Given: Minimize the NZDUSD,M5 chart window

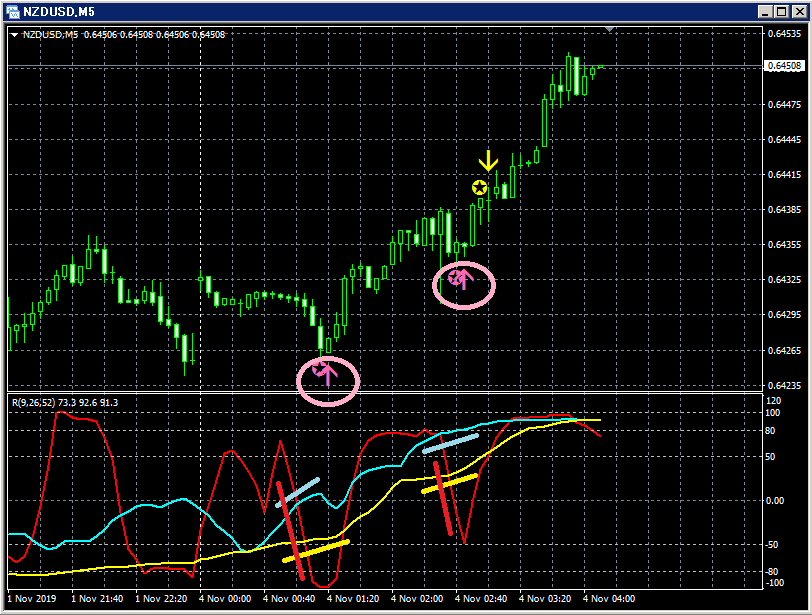Looking at the screenshot, I should [765, 12].
